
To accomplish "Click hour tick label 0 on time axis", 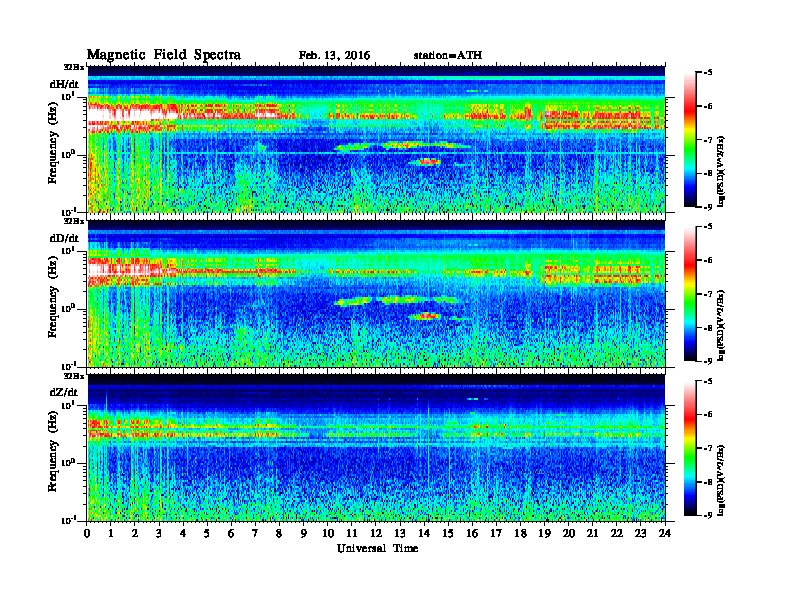I will coord(87,534).
